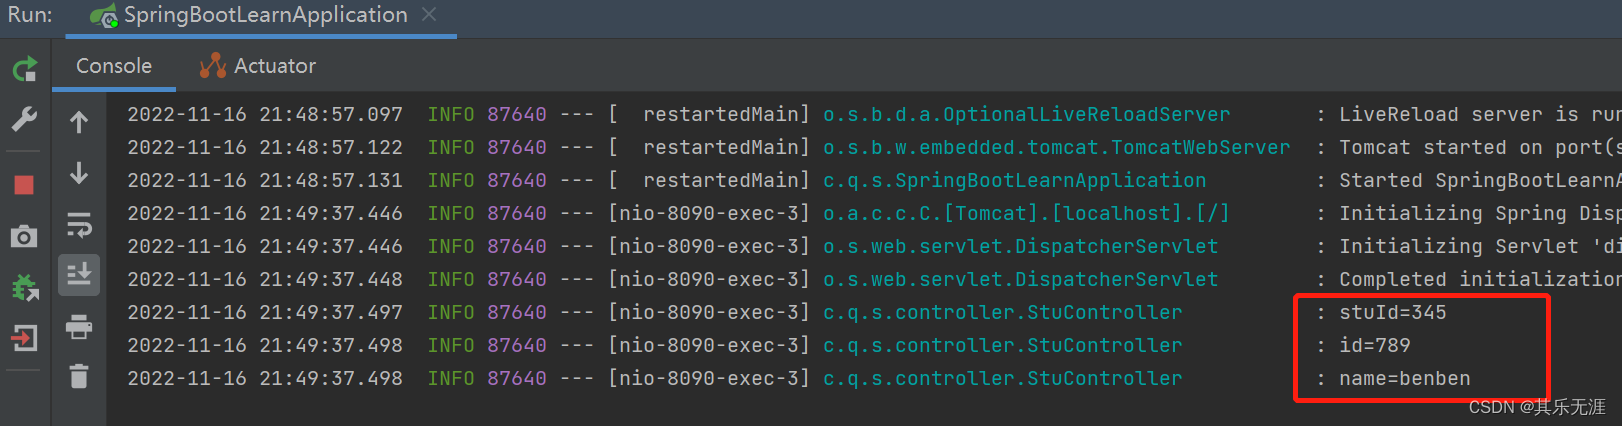Switch to the Actuator tab
Viewport: 1622px width, 426px height.
[258, 66]
